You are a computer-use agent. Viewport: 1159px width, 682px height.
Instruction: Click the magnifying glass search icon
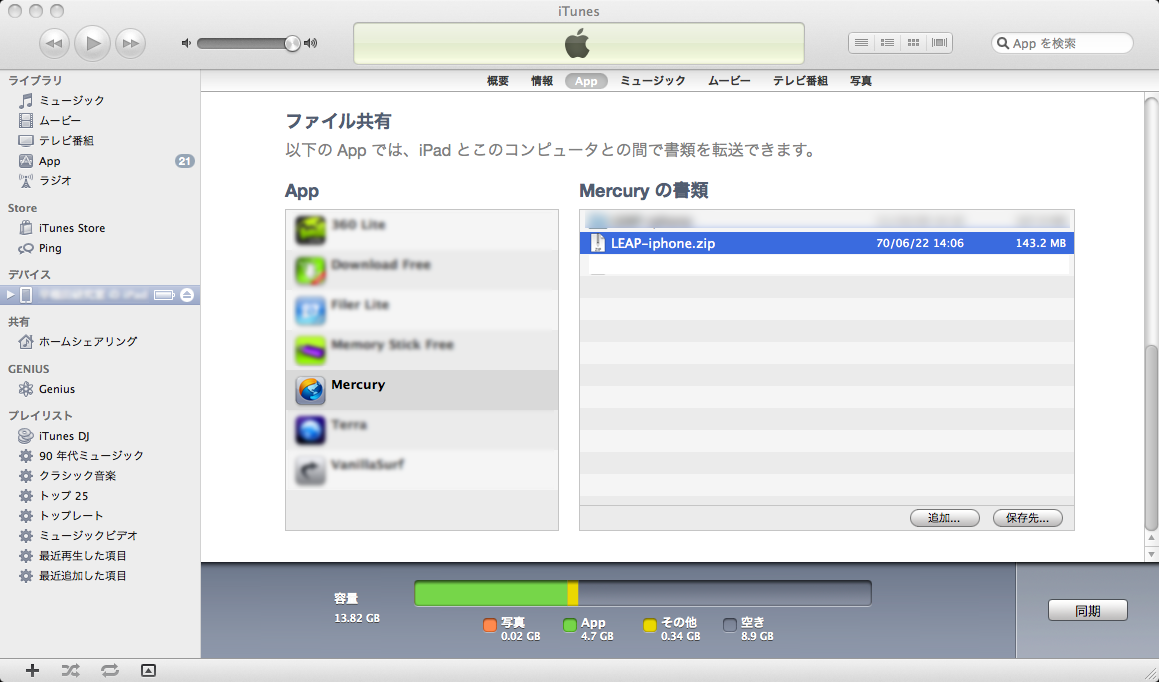tap(1003, 43)
